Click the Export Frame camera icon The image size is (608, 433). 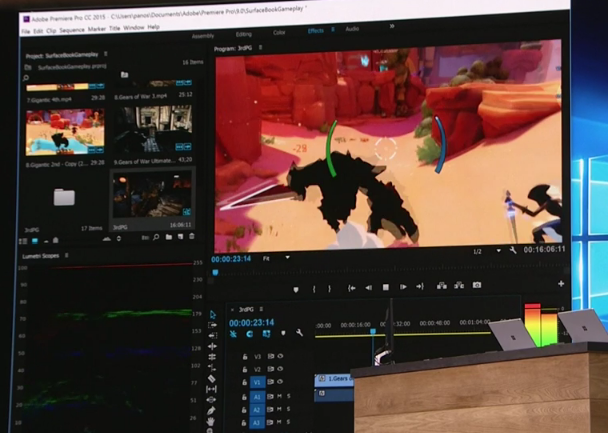pos(477,287)
